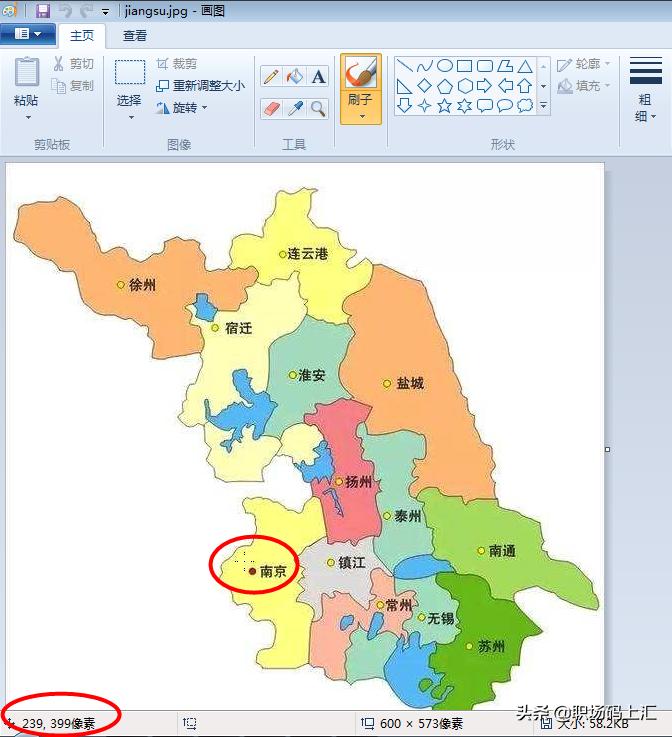Click the Undo arrow in quick access toolbar

tap(65, 10)
